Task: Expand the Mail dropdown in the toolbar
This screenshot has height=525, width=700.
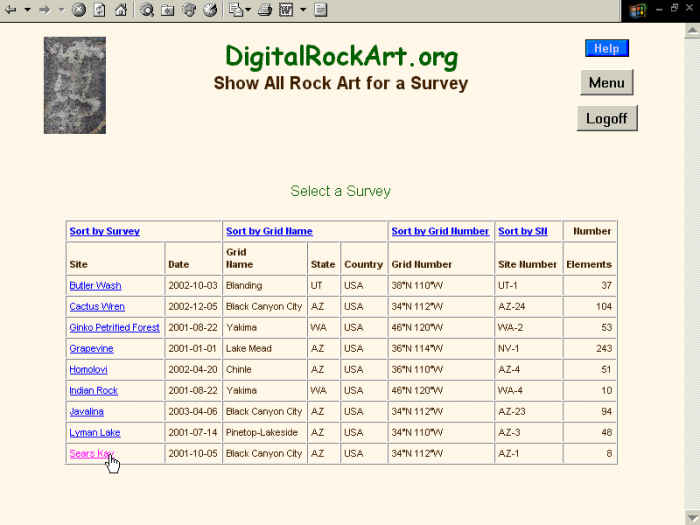Action: tap(248, 10)
